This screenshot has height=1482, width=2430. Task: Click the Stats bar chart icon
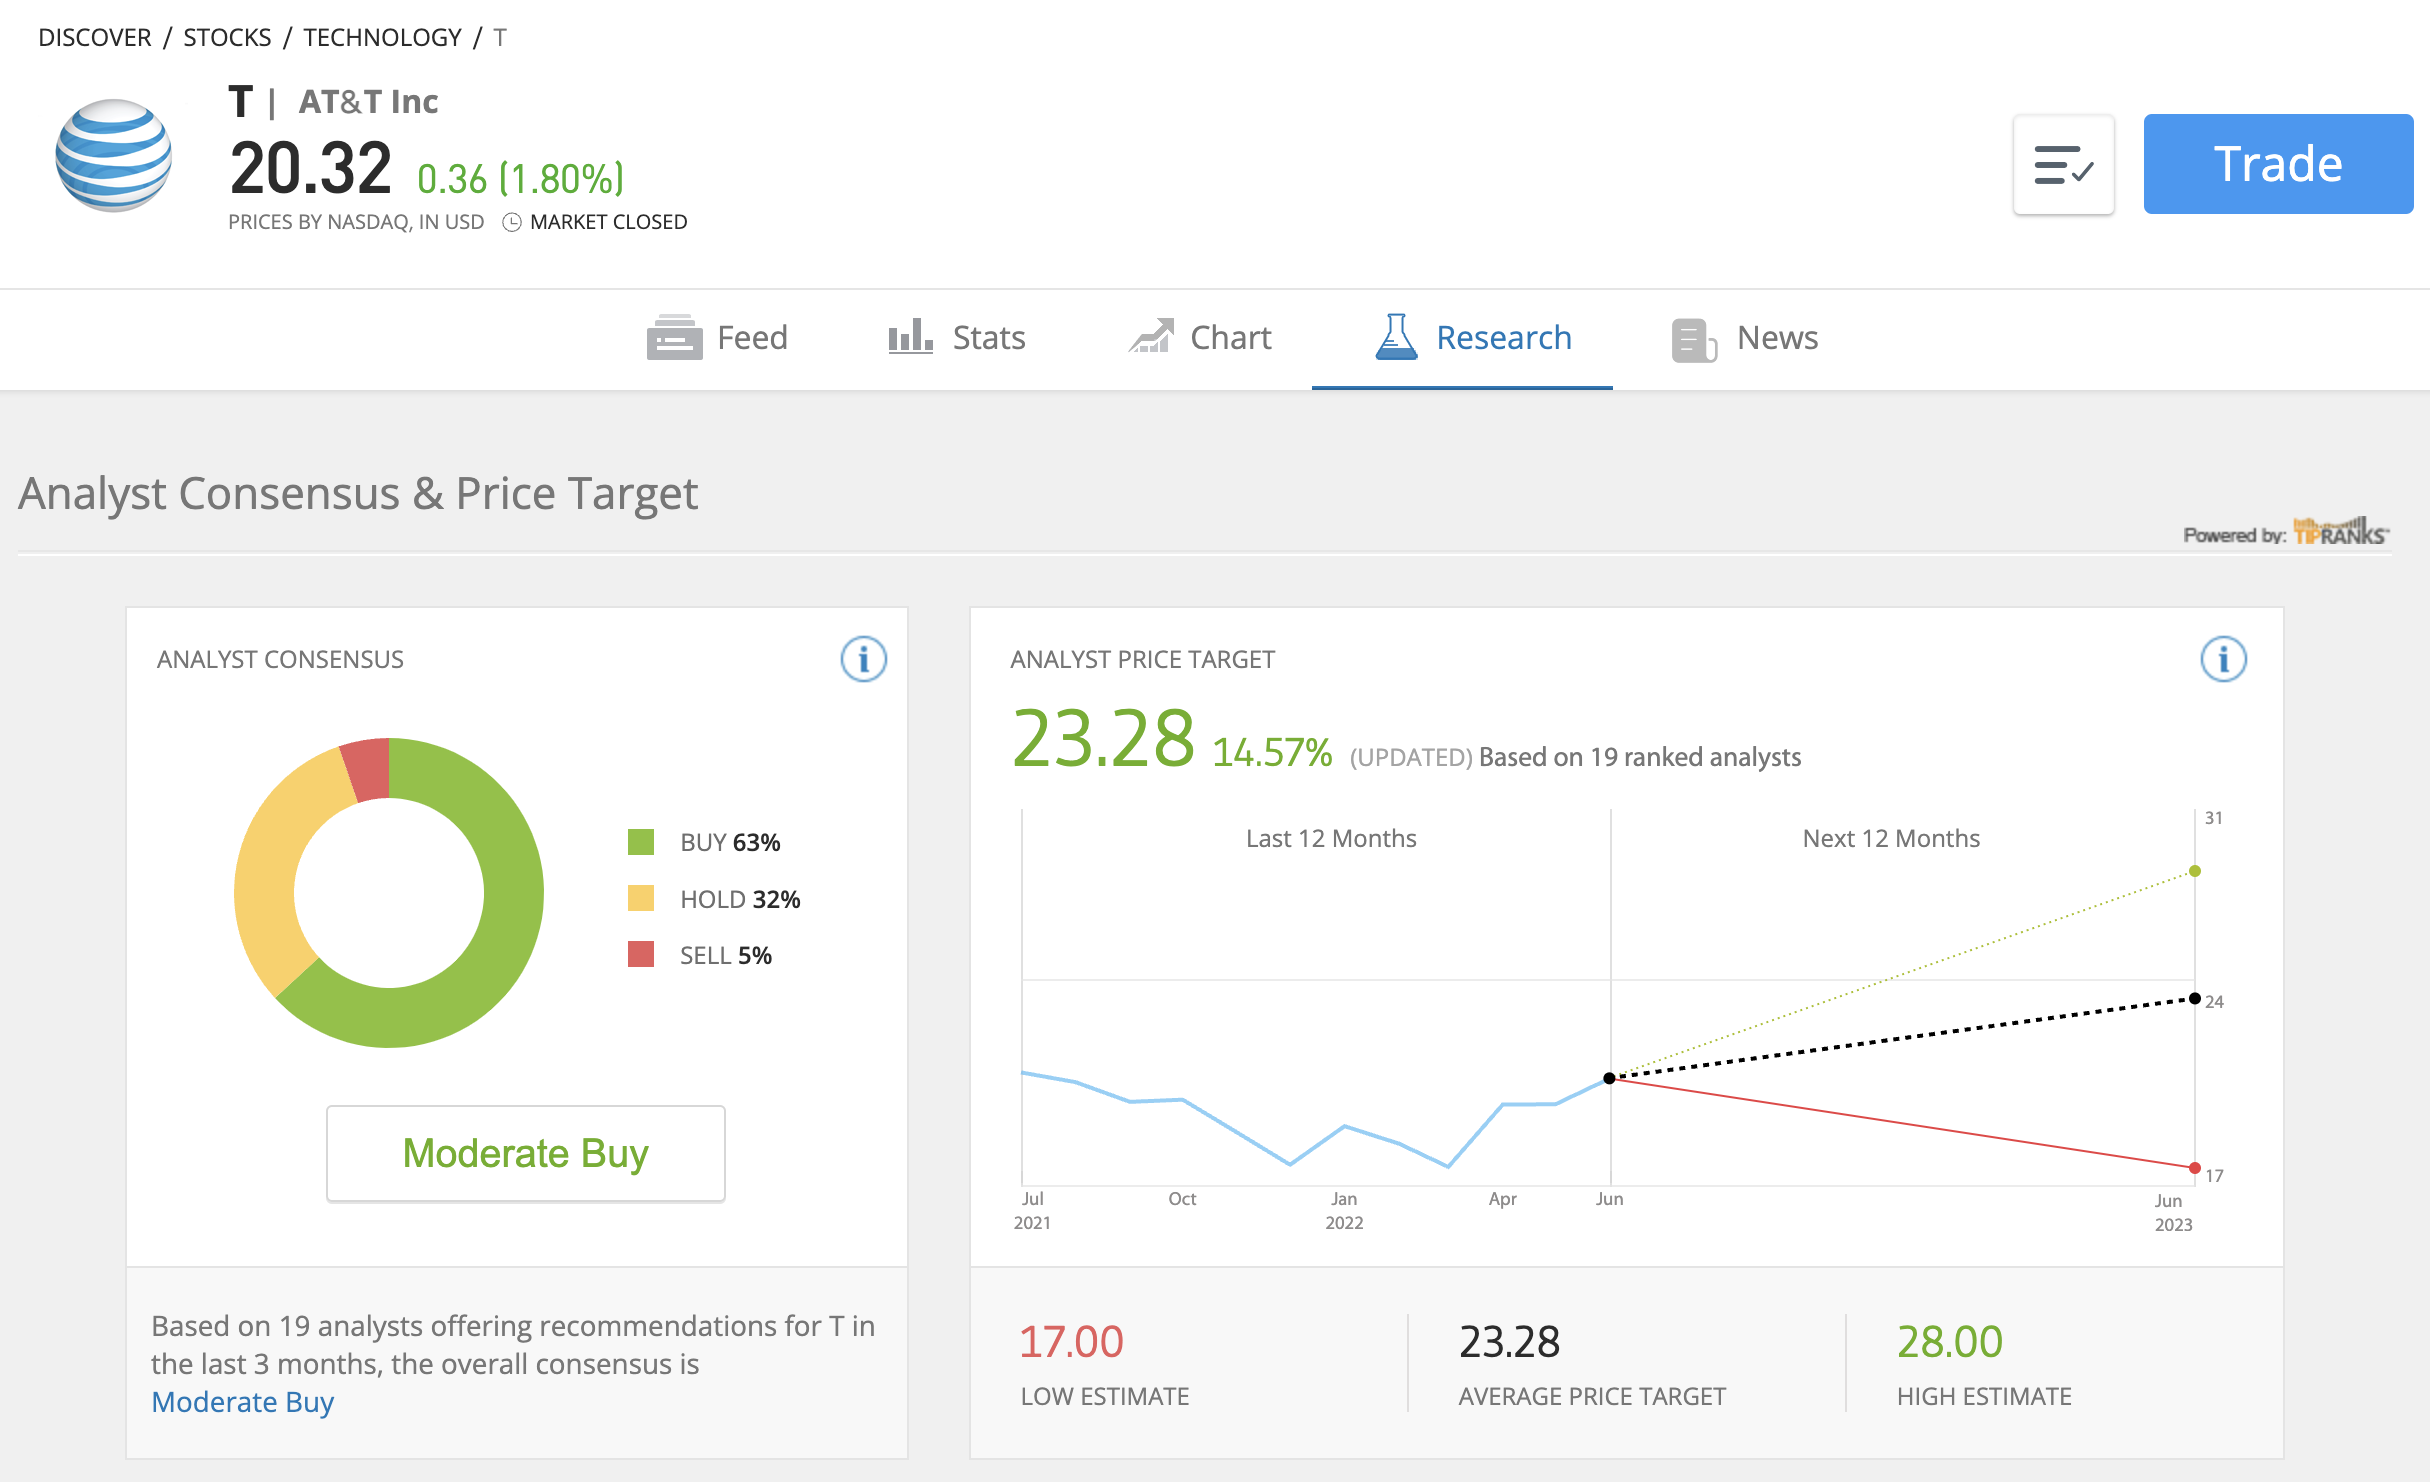pos(910,337)
